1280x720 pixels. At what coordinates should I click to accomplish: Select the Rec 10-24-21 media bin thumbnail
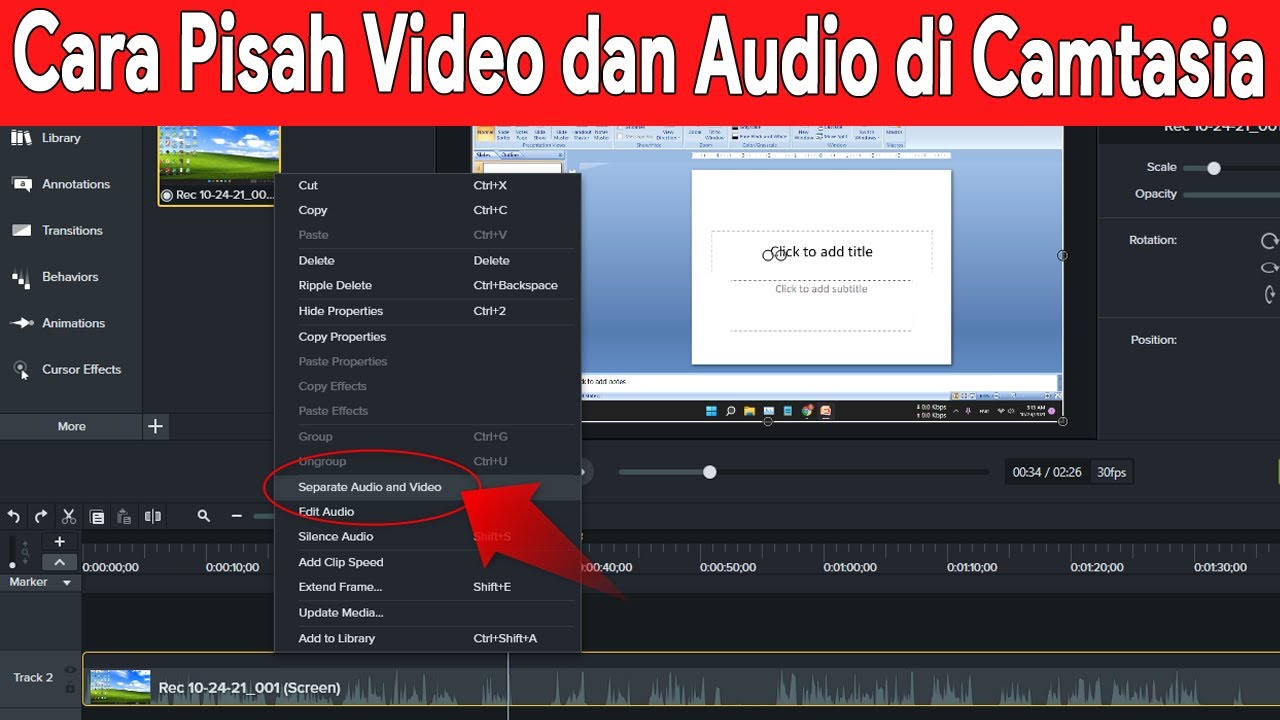pos(219,165)
